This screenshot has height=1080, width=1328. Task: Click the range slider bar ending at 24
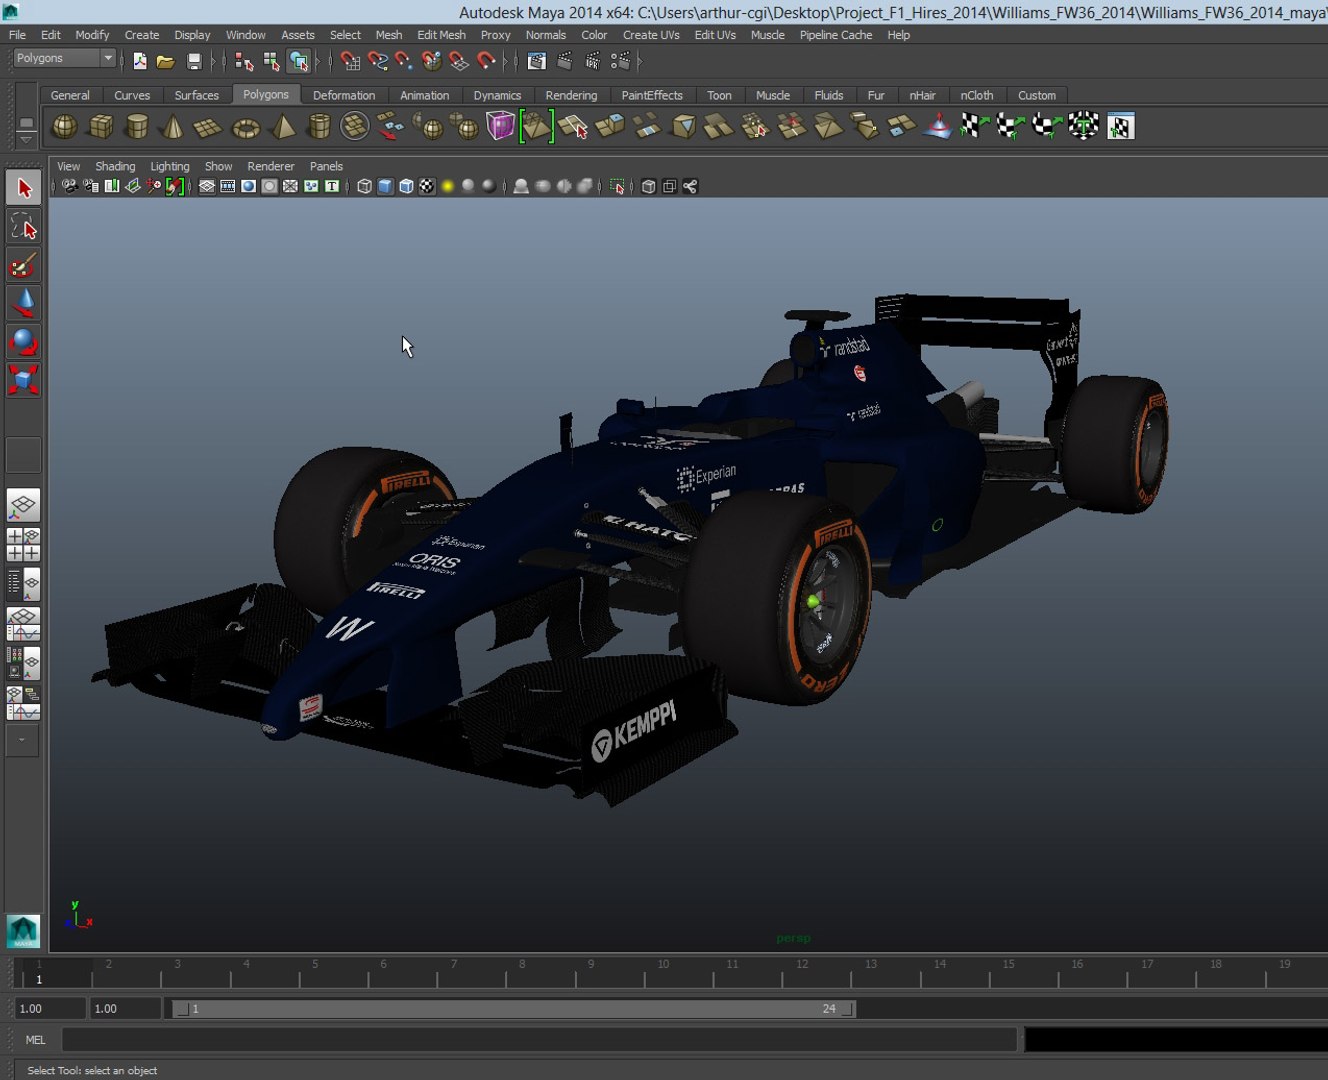click(x=514, y=1009)
